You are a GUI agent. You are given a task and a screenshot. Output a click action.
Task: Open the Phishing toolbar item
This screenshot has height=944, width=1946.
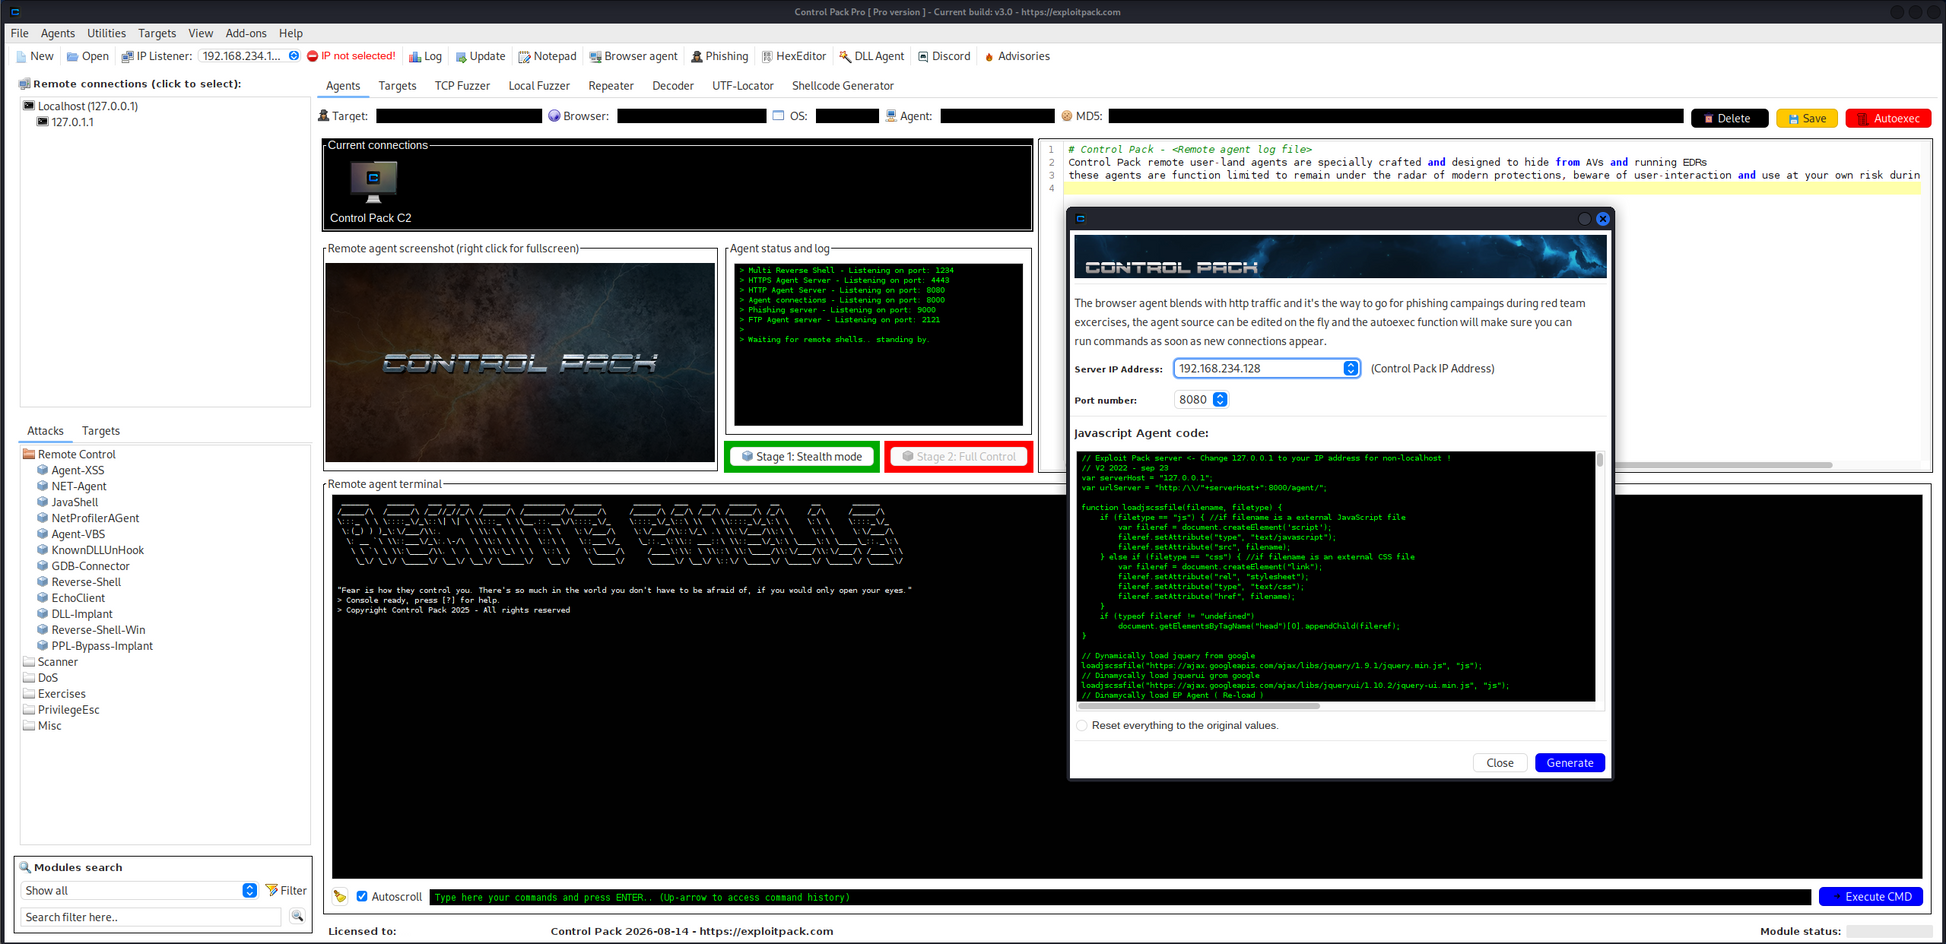click(x=719, y=57)
